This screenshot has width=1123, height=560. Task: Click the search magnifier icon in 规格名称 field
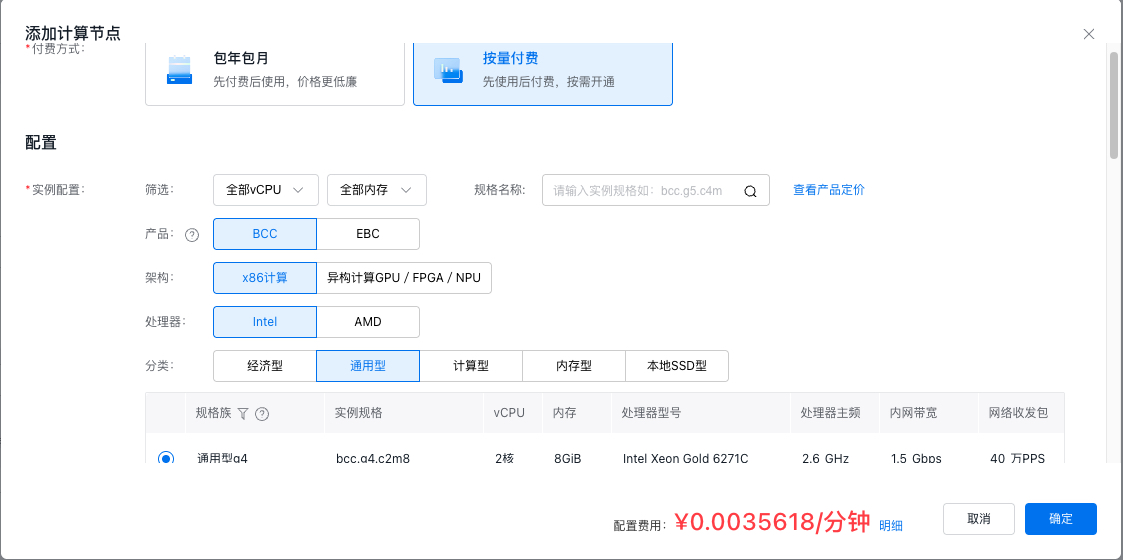point(750,191)
